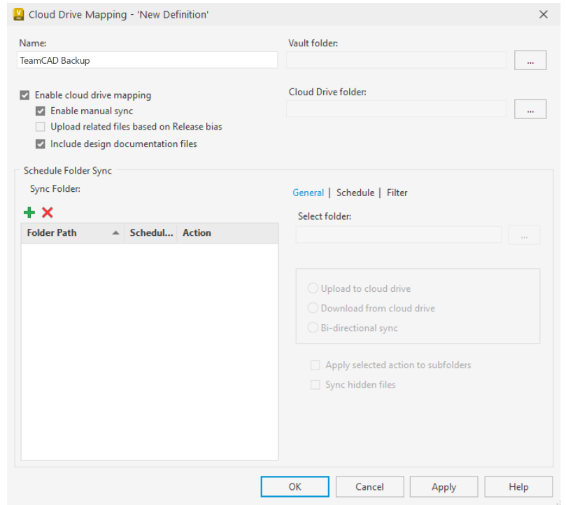Open the General tab
The image size is (566, 505).
[x=308, y=193]
